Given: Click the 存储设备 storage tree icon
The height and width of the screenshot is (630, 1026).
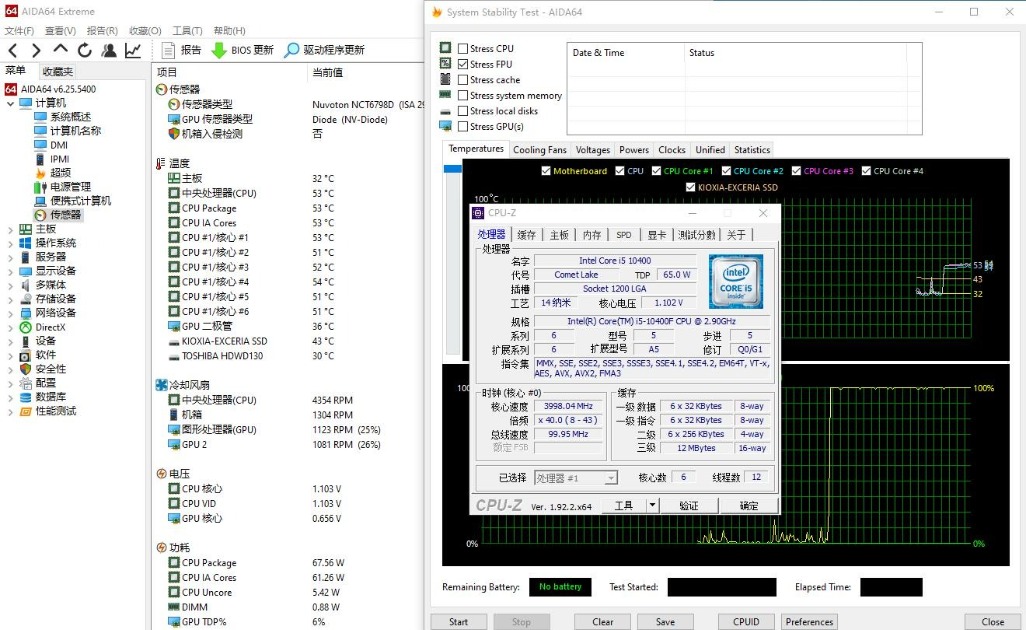Looking at the screenshot, I should (26, 299).
